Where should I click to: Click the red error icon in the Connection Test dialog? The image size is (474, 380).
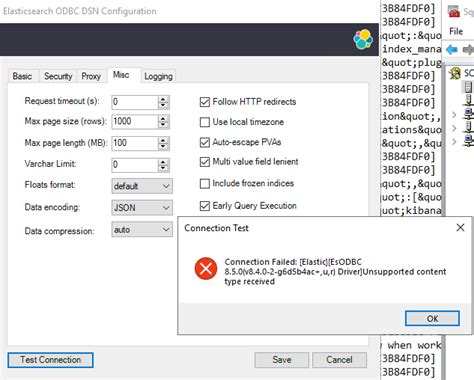206,268
